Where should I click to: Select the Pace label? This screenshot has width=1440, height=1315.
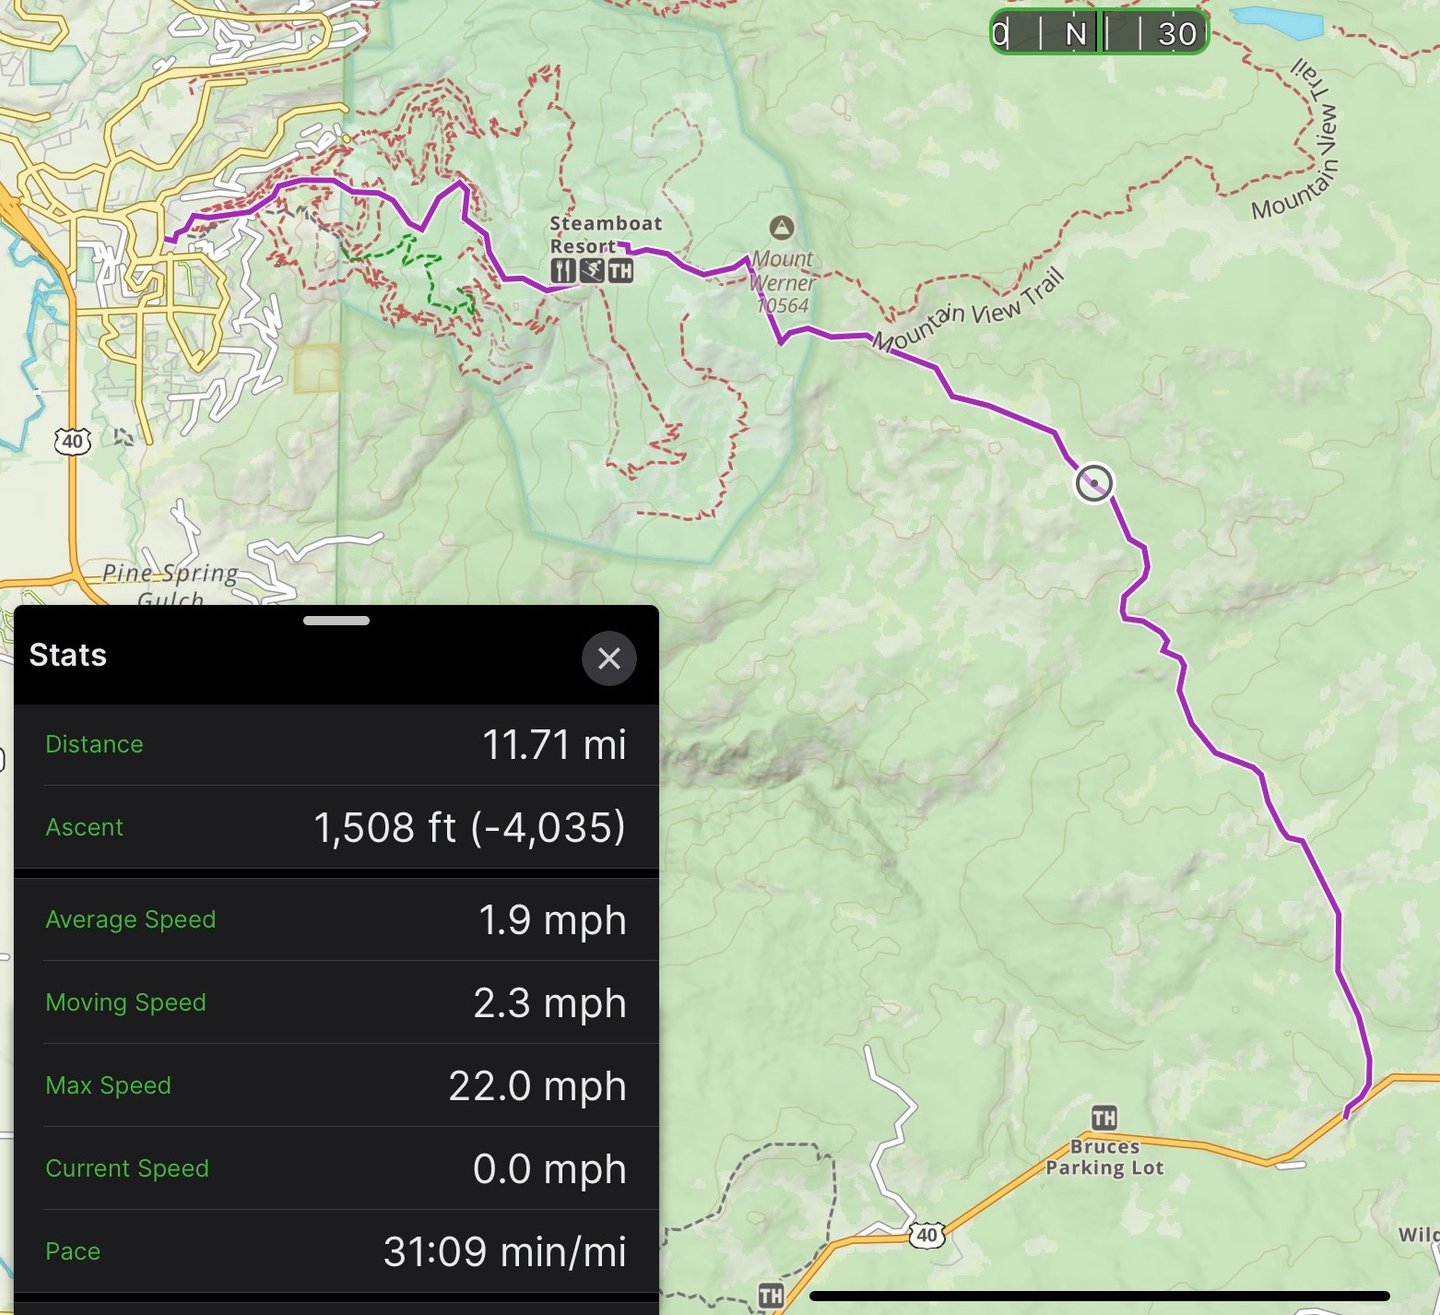(x=73, y=1251)
